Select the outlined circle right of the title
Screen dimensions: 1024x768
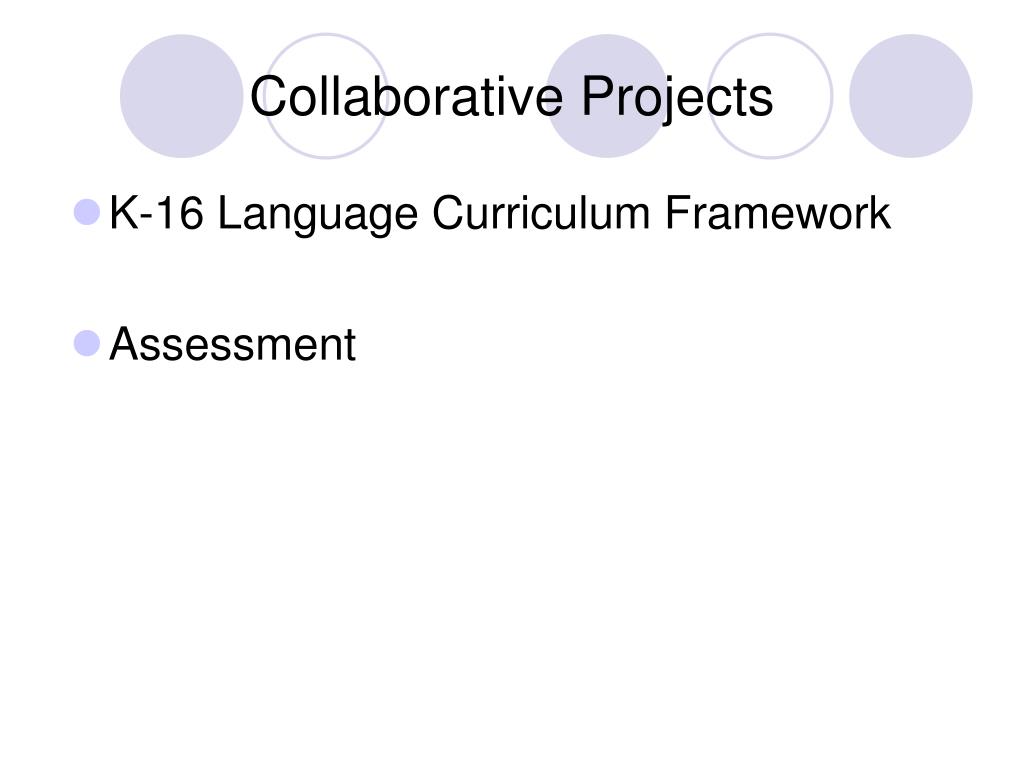tap(770, 96)
